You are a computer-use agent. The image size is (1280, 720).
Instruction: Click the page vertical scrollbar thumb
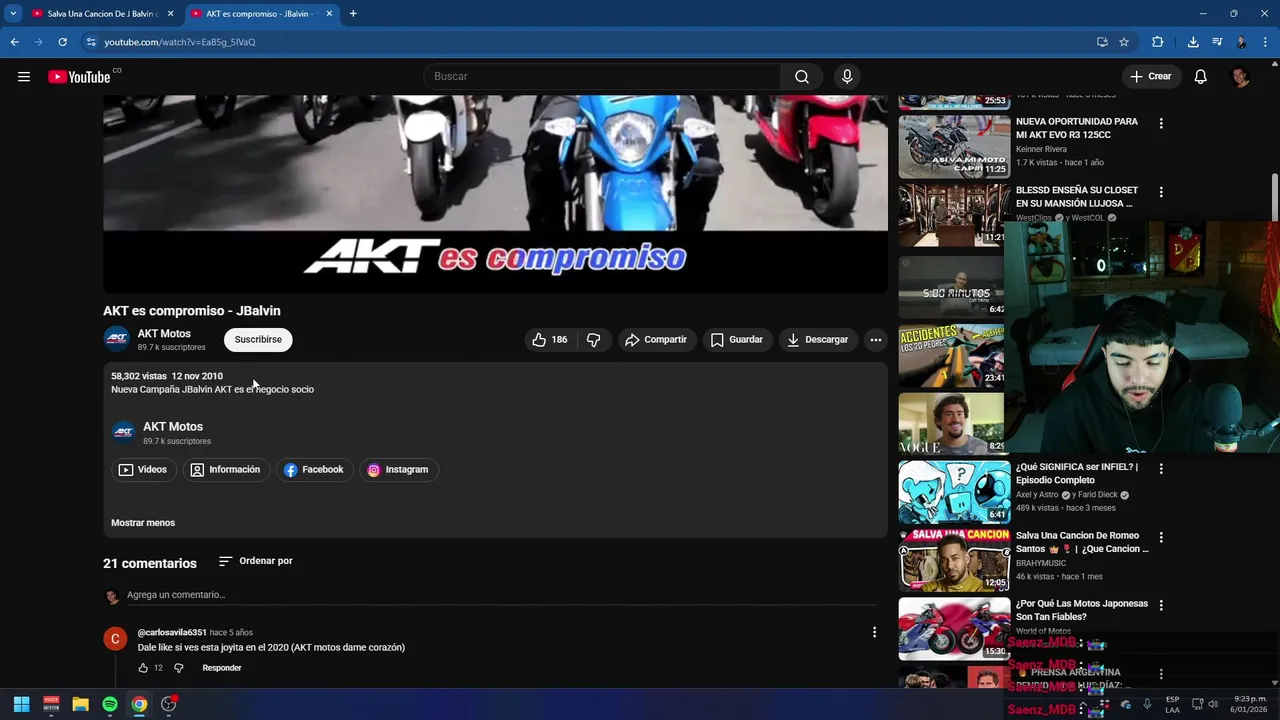point(1275,196)
